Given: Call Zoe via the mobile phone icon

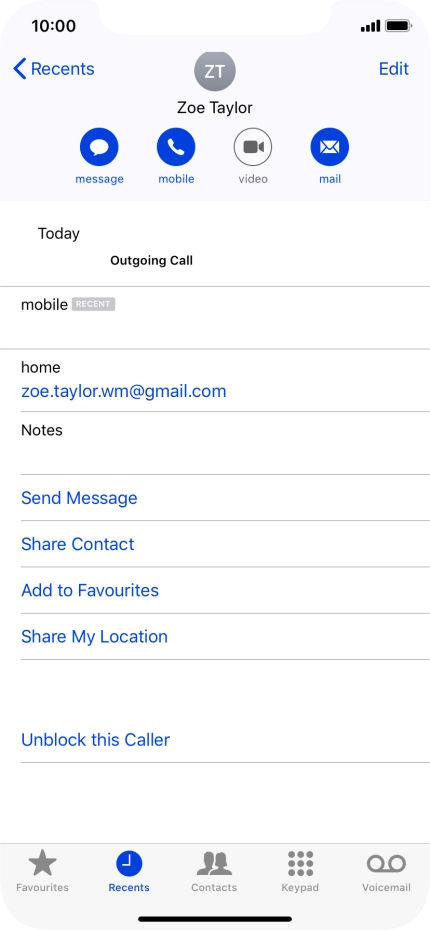Looking at the screenshot, I should click(176, 146).
